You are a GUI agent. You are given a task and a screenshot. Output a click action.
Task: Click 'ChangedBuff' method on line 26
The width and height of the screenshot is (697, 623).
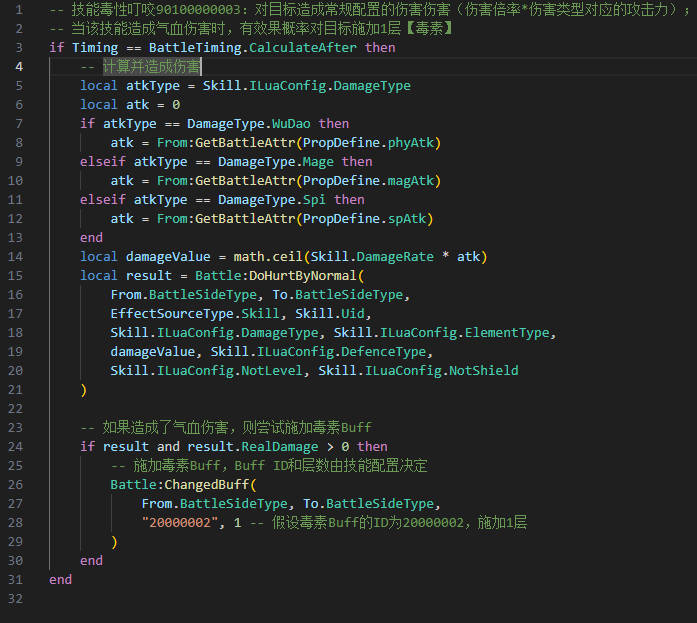pyautogui.click(x=207, y=485)
